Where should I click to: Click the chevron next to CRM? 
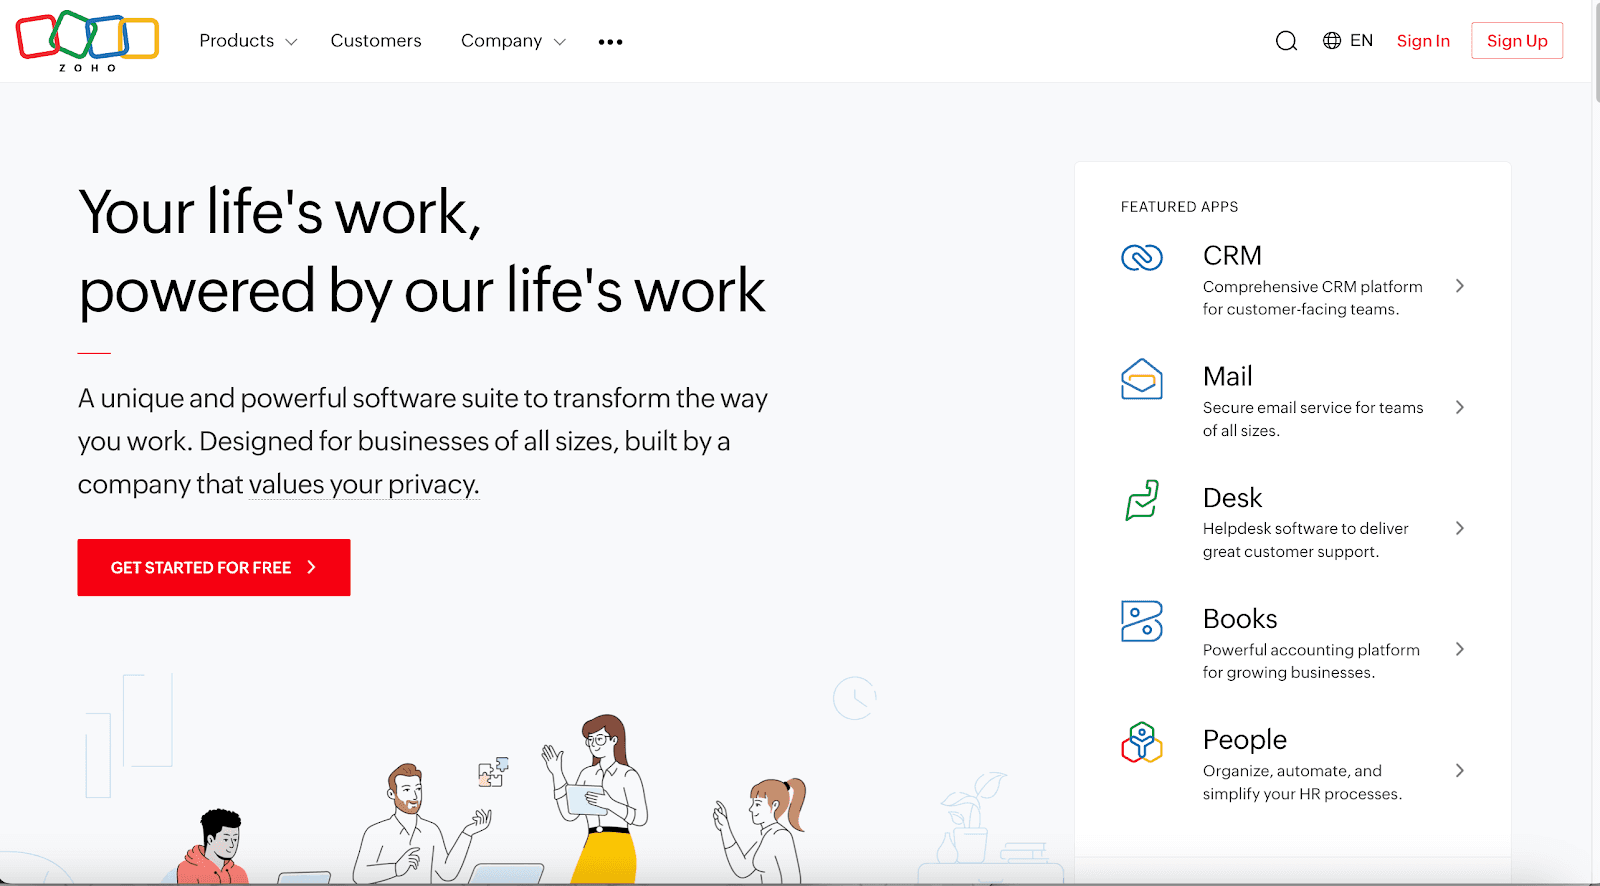click(1460, 286)
